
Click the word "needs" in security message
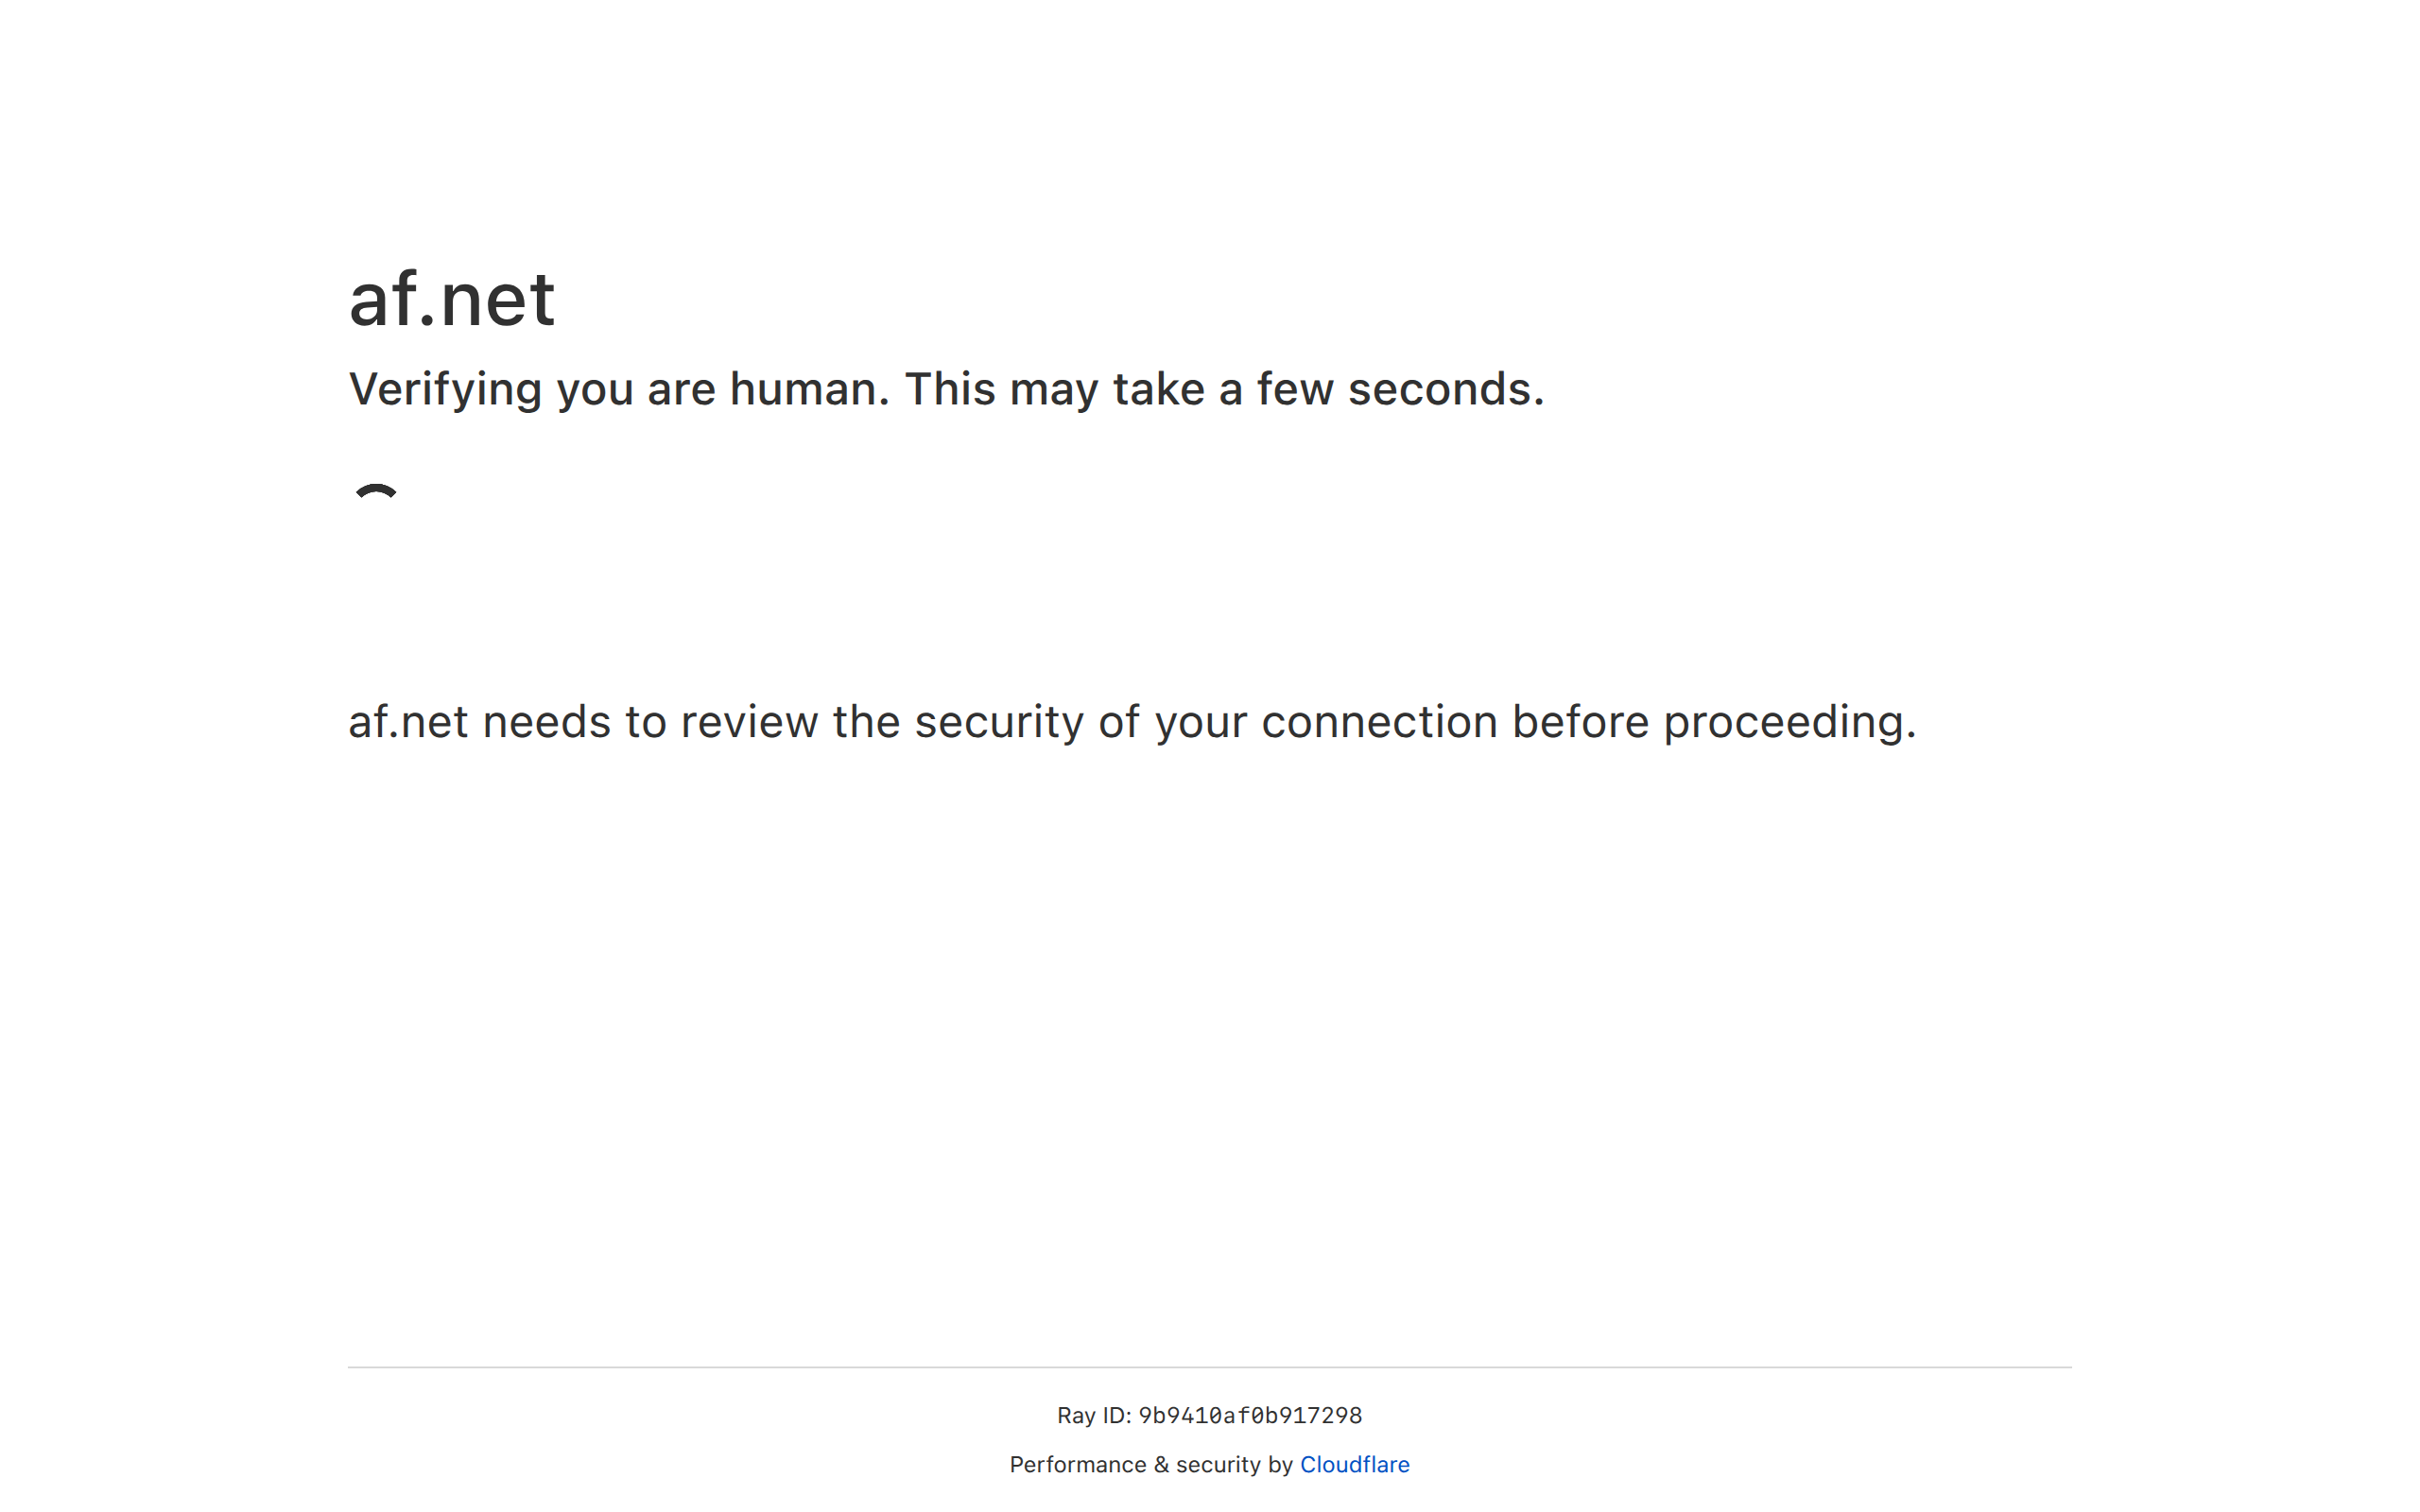546,722
